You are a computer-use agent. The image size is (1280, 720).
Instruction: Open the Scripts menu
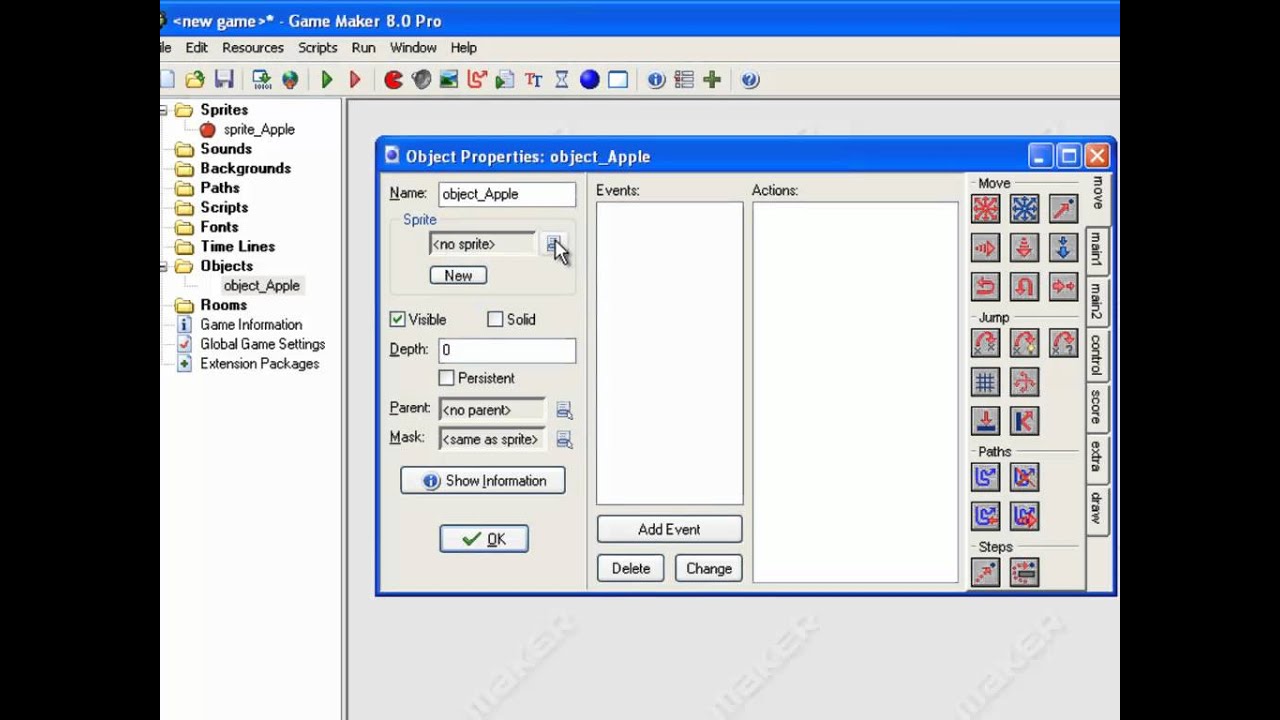[x=318, y=47]
